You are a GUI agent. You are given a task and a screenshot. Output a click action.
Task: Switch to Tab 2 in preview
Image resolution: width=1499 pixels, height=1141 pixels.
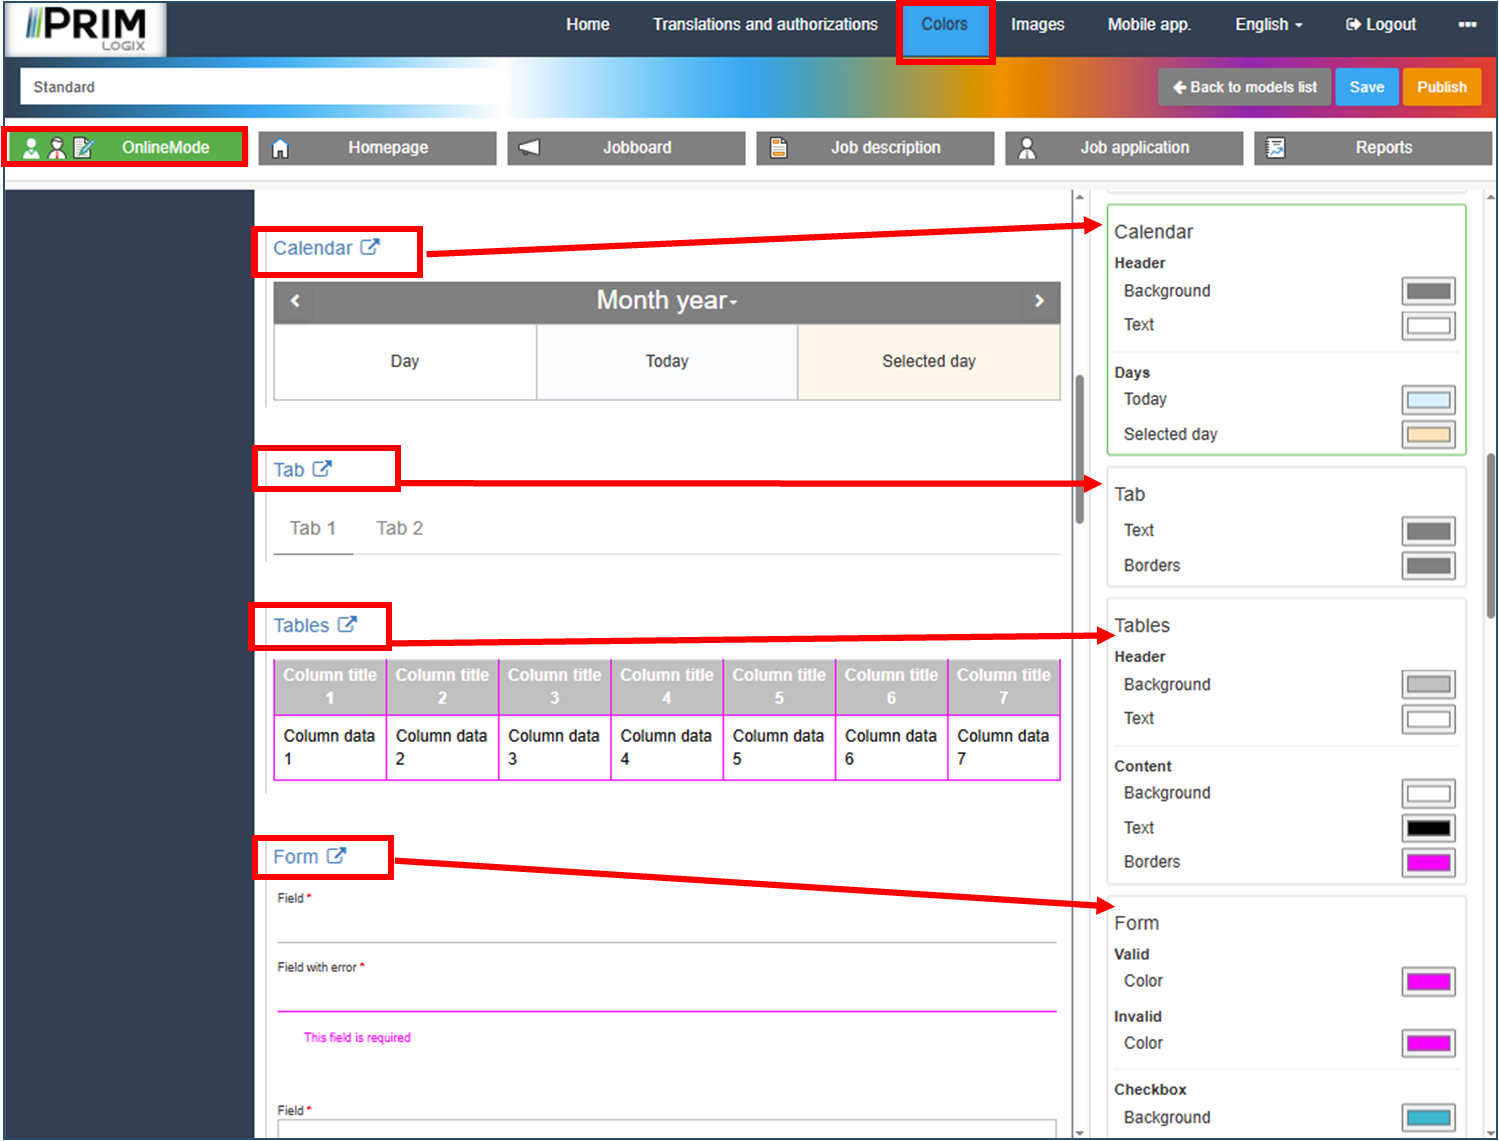pos(399,528)
